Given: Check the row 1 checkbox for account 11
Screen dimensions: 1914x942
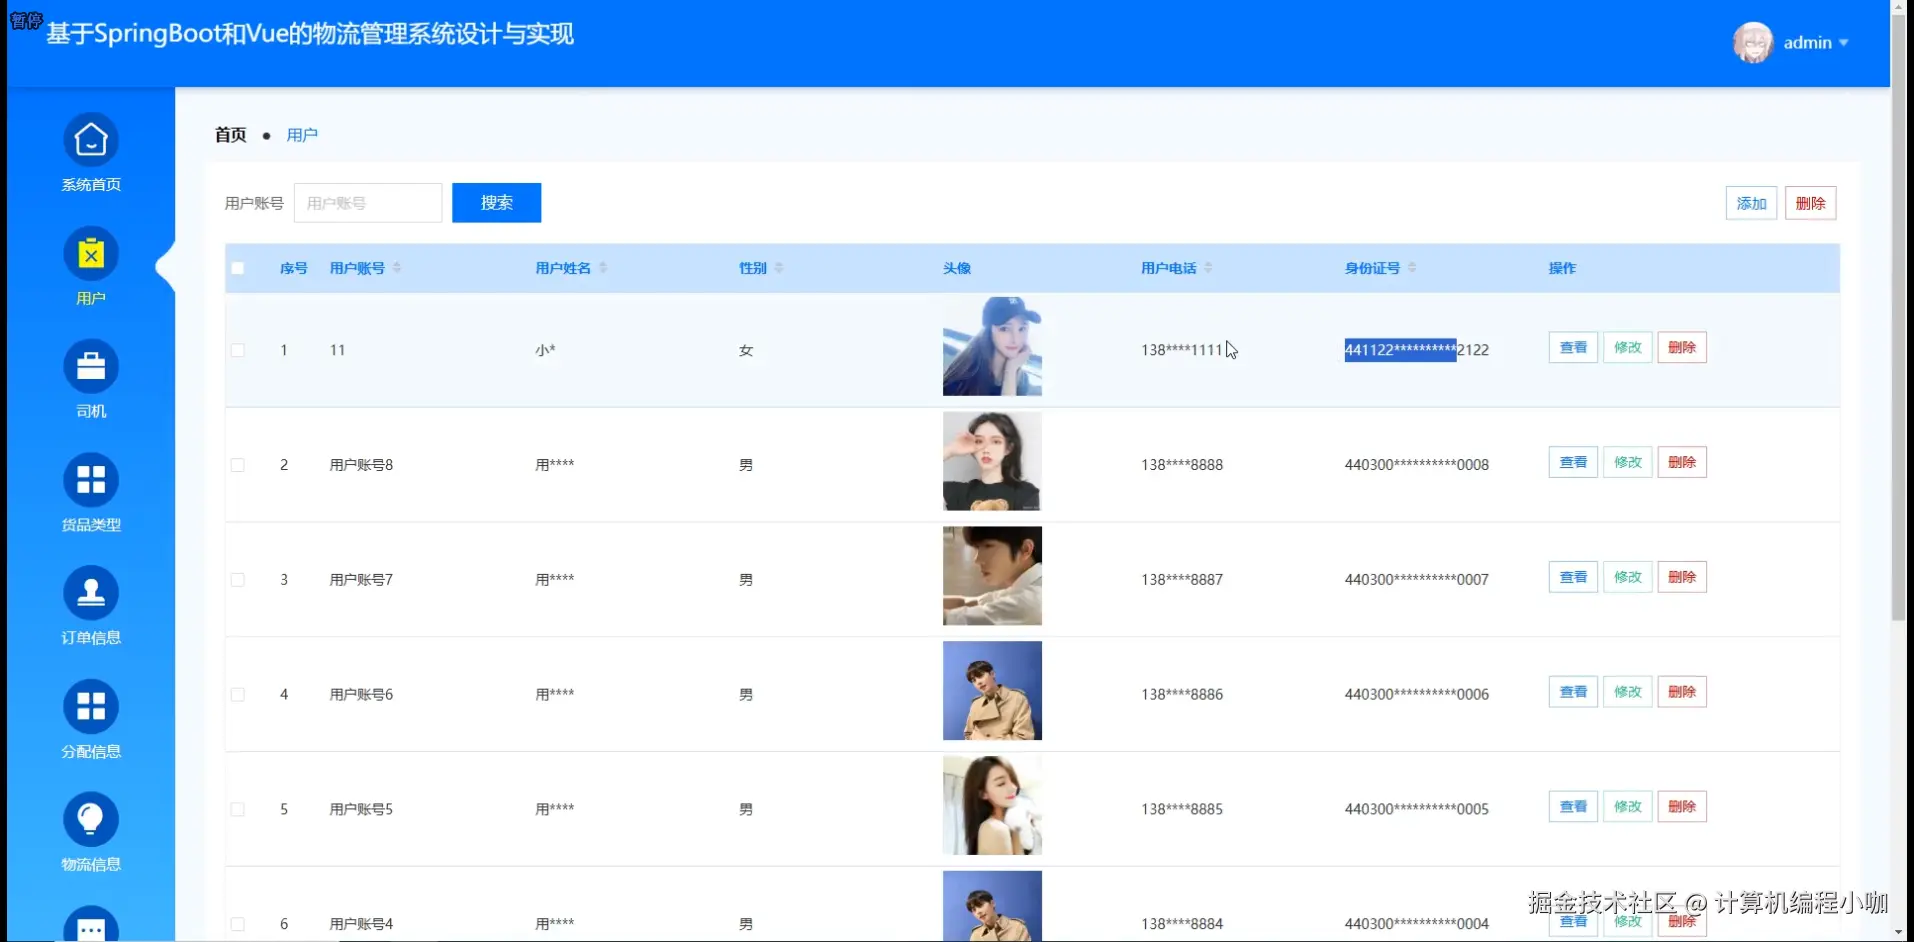Looking at the screenshot, I should [238, 350].
